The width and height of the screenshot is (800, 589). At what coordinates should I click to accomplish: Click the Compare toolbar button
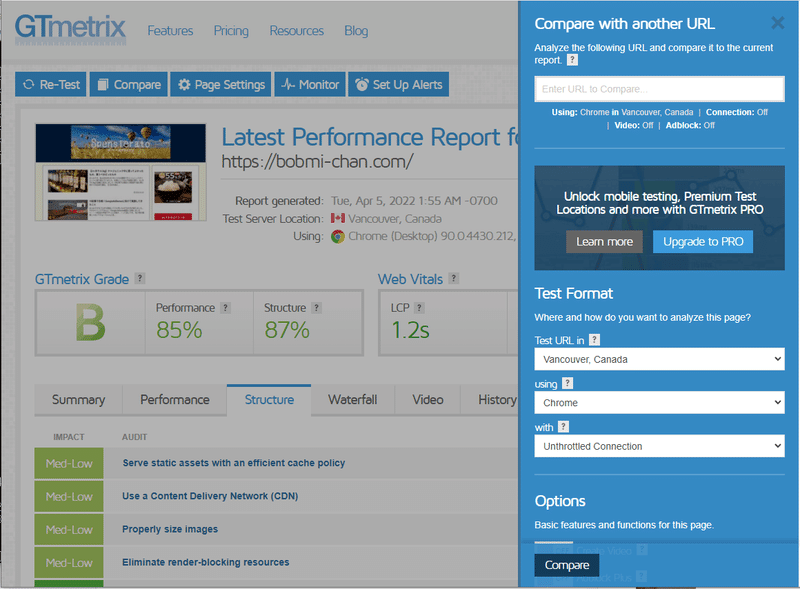129,84
